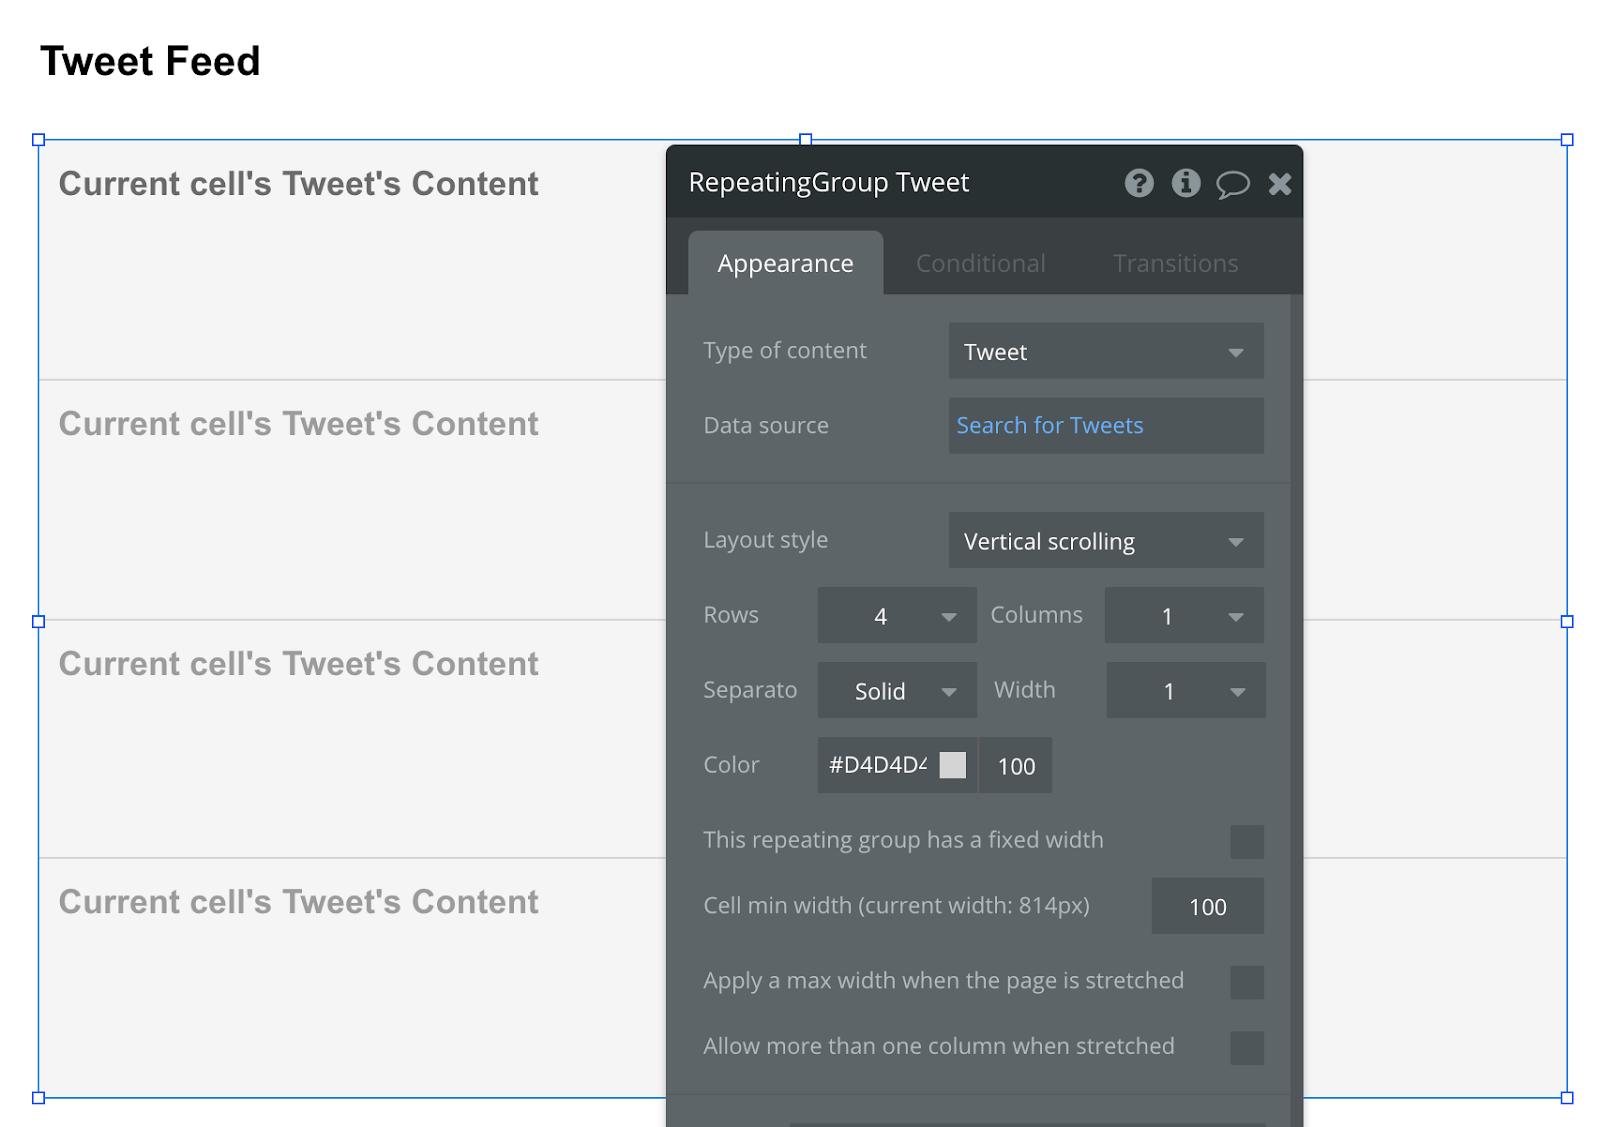Click the Layout style dropdown chevron
Image resolution: width=1600 pixels, height=1127 pixels.
[1237, 540]
